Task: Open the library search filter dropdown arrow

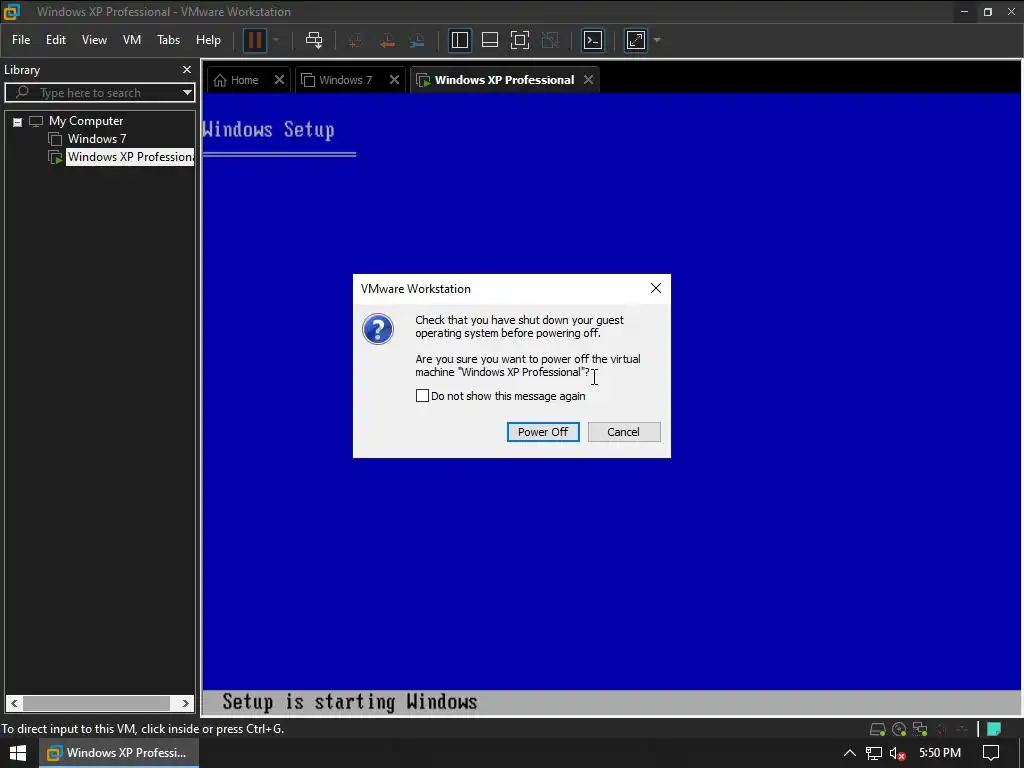Action: pyautogui.click(x=187, y=93)
